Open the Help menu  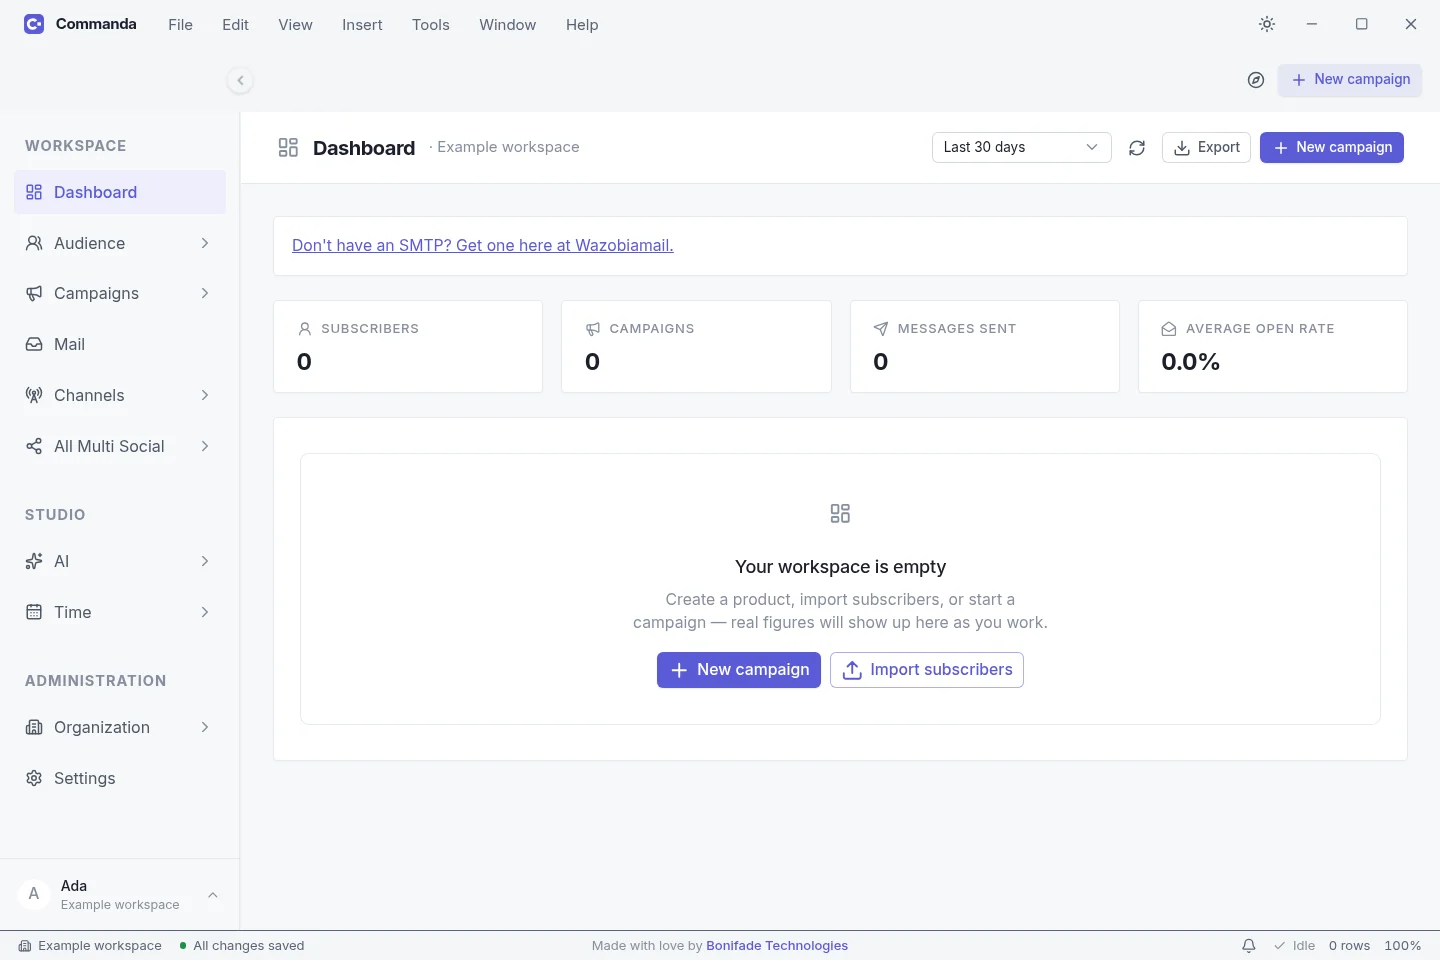[x=582, y=25]
